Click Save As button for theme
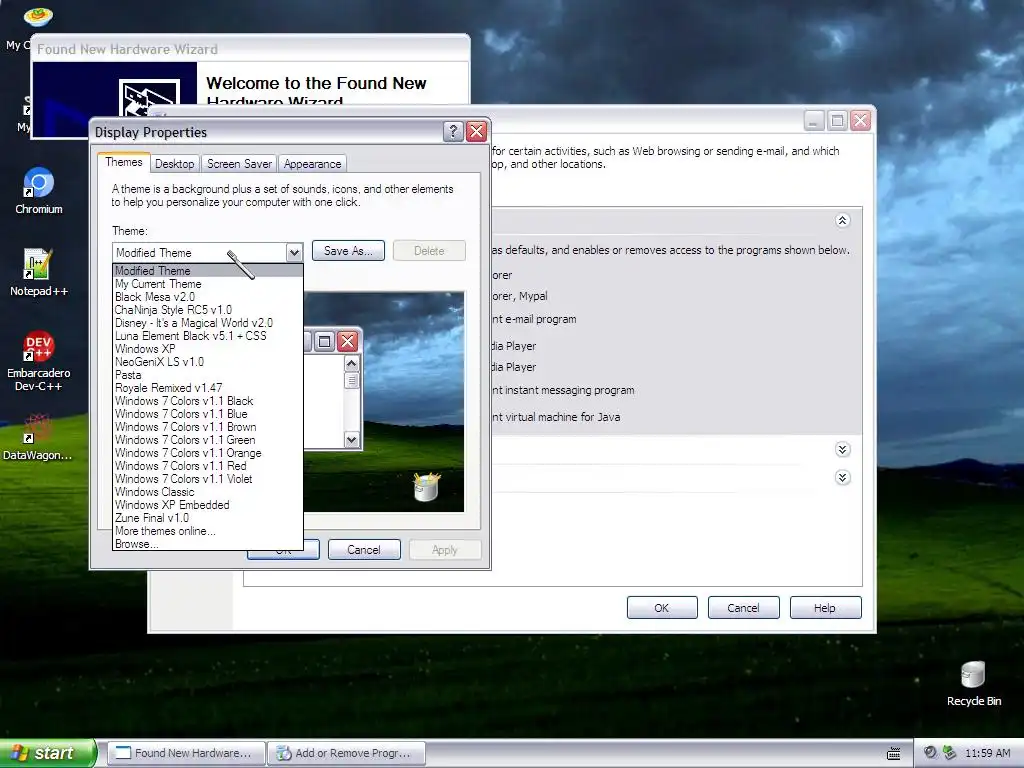The image size is (1024, 768). click(348, 251)
